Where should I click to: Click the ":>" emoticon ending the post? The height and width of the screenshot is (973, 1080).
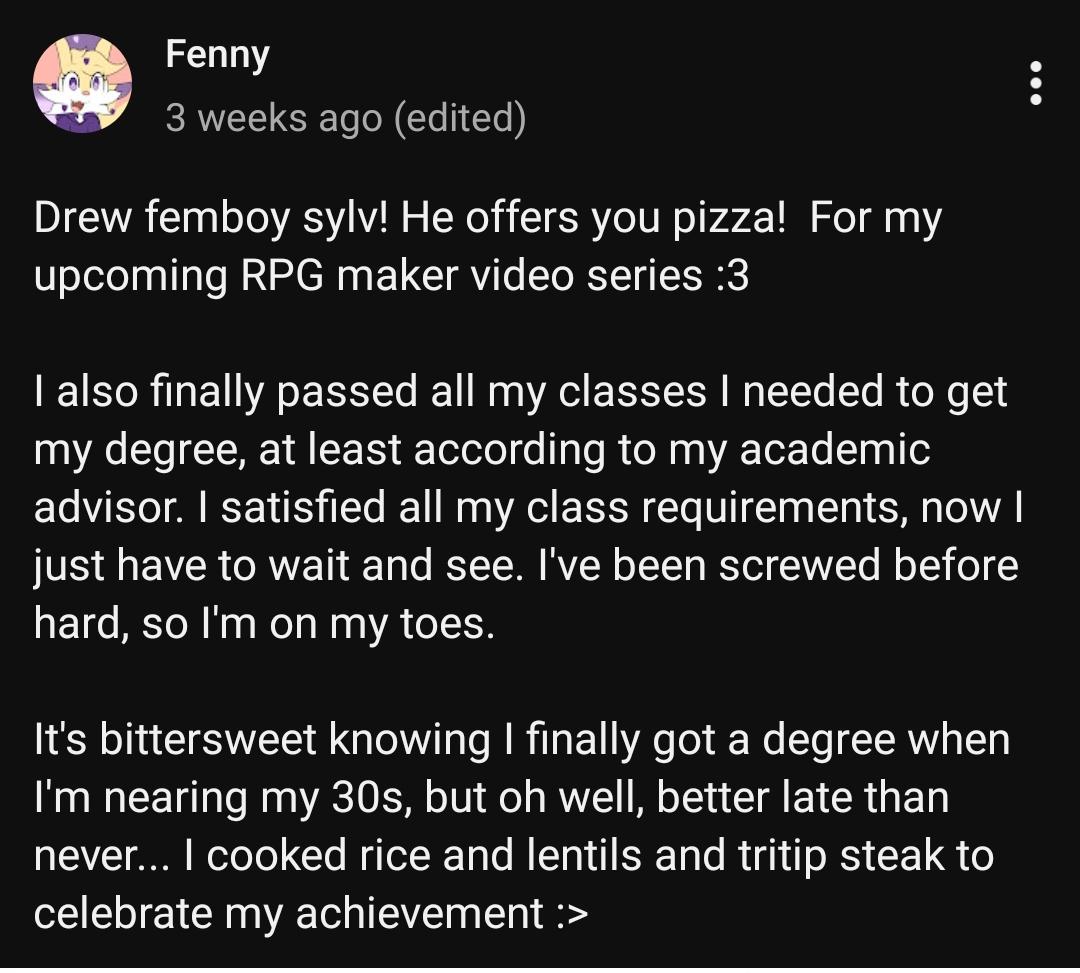[567, 914]
